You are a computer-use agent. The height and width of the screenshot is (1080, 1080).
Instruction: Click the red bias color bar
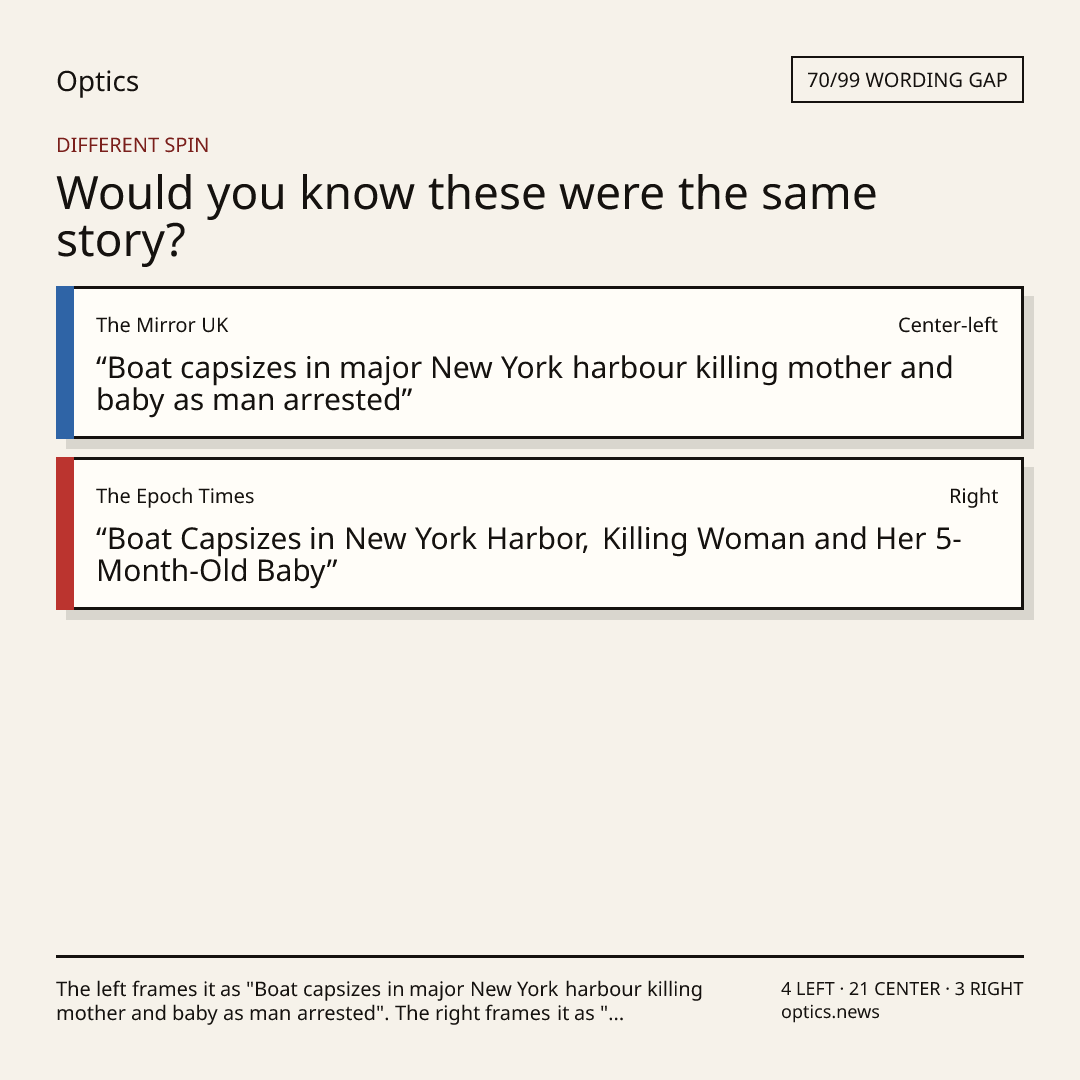tap(65, 533)
